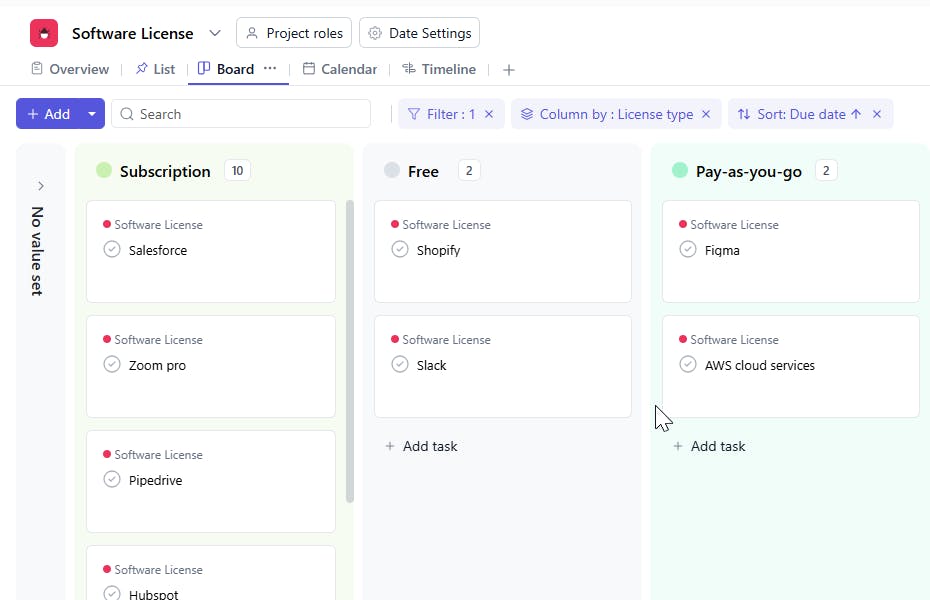
Task: Click the plus icon to add view
Action: (509, 70)
